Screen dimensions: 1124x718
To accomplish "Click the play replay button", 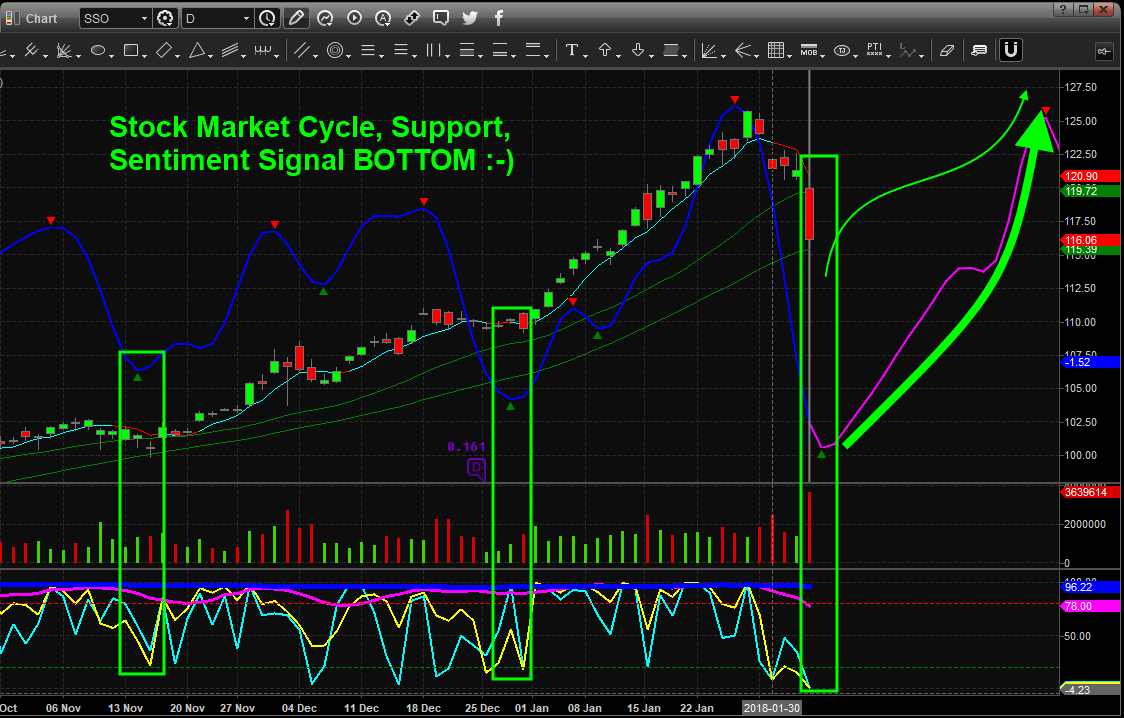I will [x=354, y=18].
